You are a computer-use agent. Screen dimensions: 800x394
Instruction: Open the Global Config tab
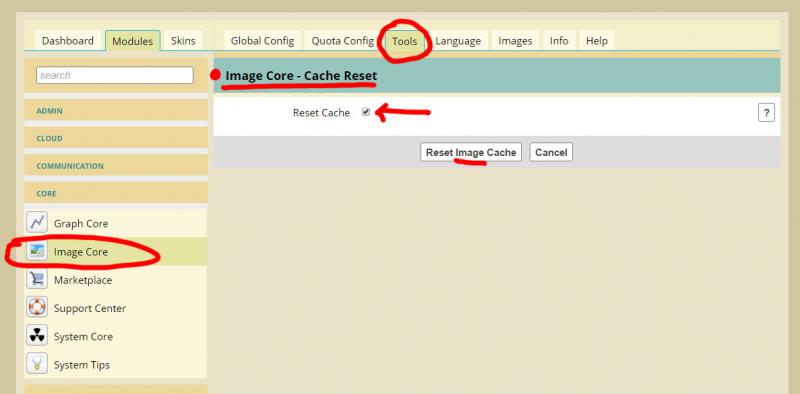click(262, 41)
